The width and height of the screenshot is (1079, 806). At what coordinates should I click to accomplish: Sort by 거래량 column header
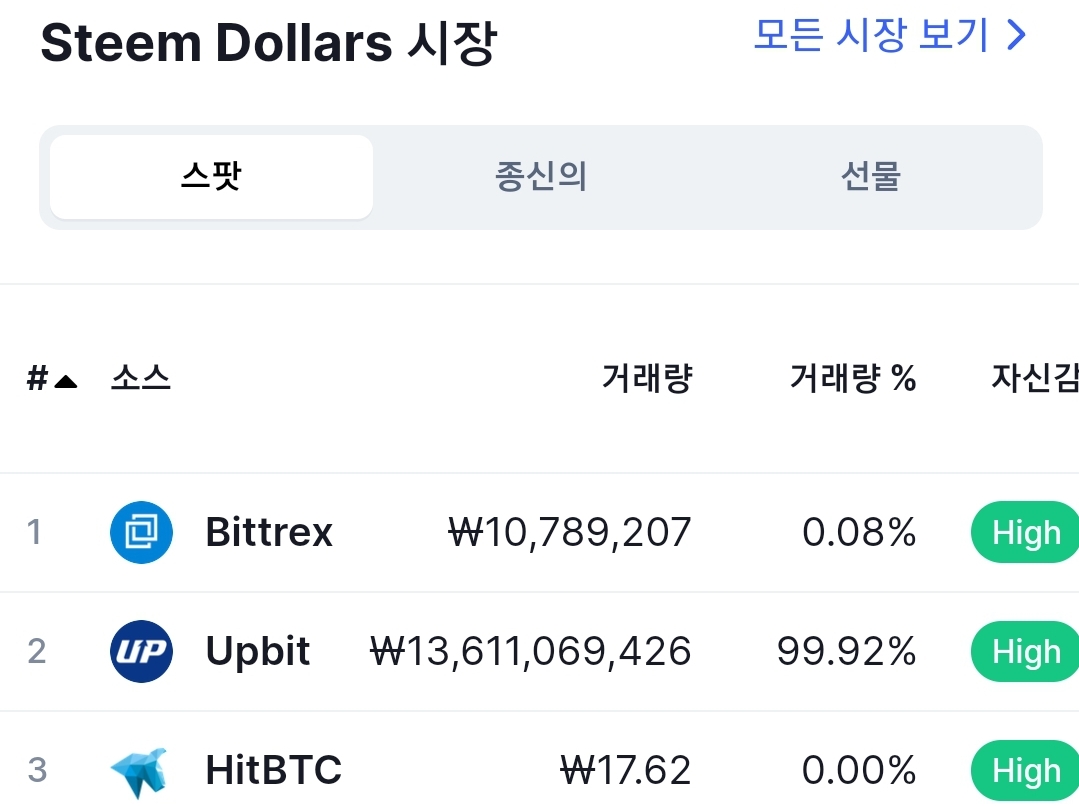point(647,378)
